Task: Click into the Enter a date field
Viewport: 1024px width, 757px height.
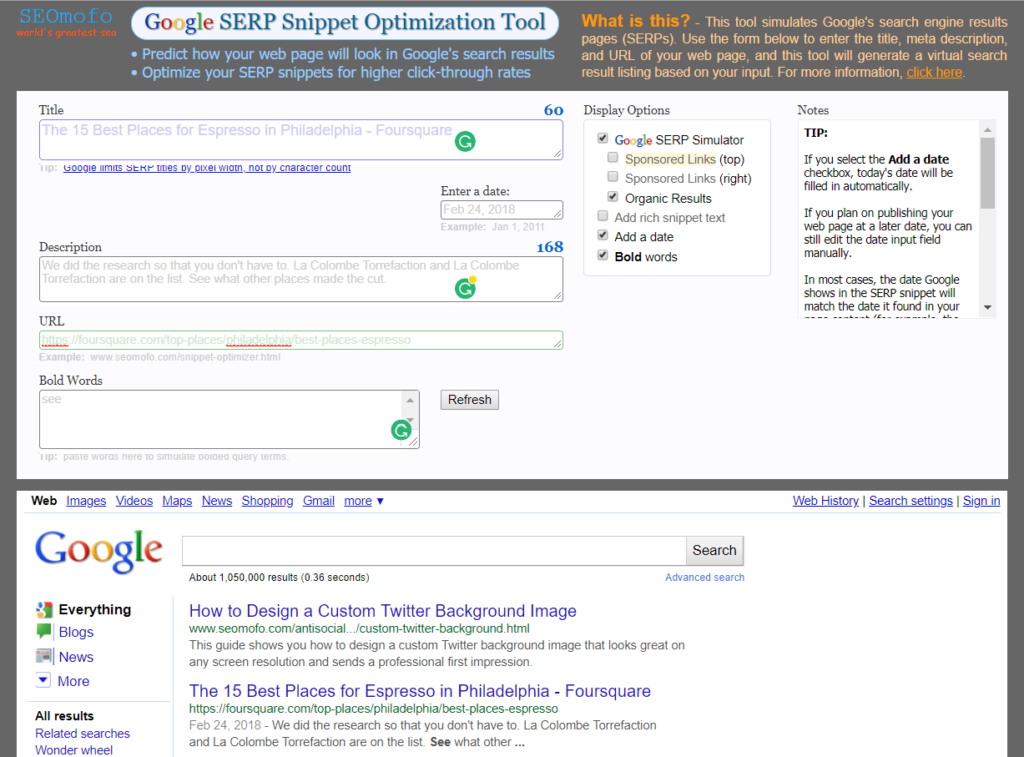Action: [x=501, y=210]
